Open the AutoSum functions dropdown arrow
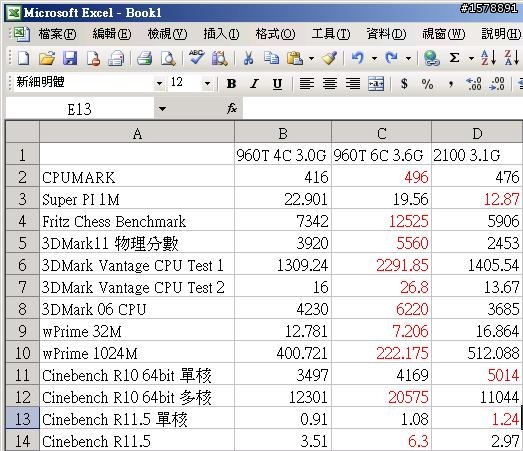The height and width of the screenshot is (451, 523). pyautogui.click(x=471, y=59)
